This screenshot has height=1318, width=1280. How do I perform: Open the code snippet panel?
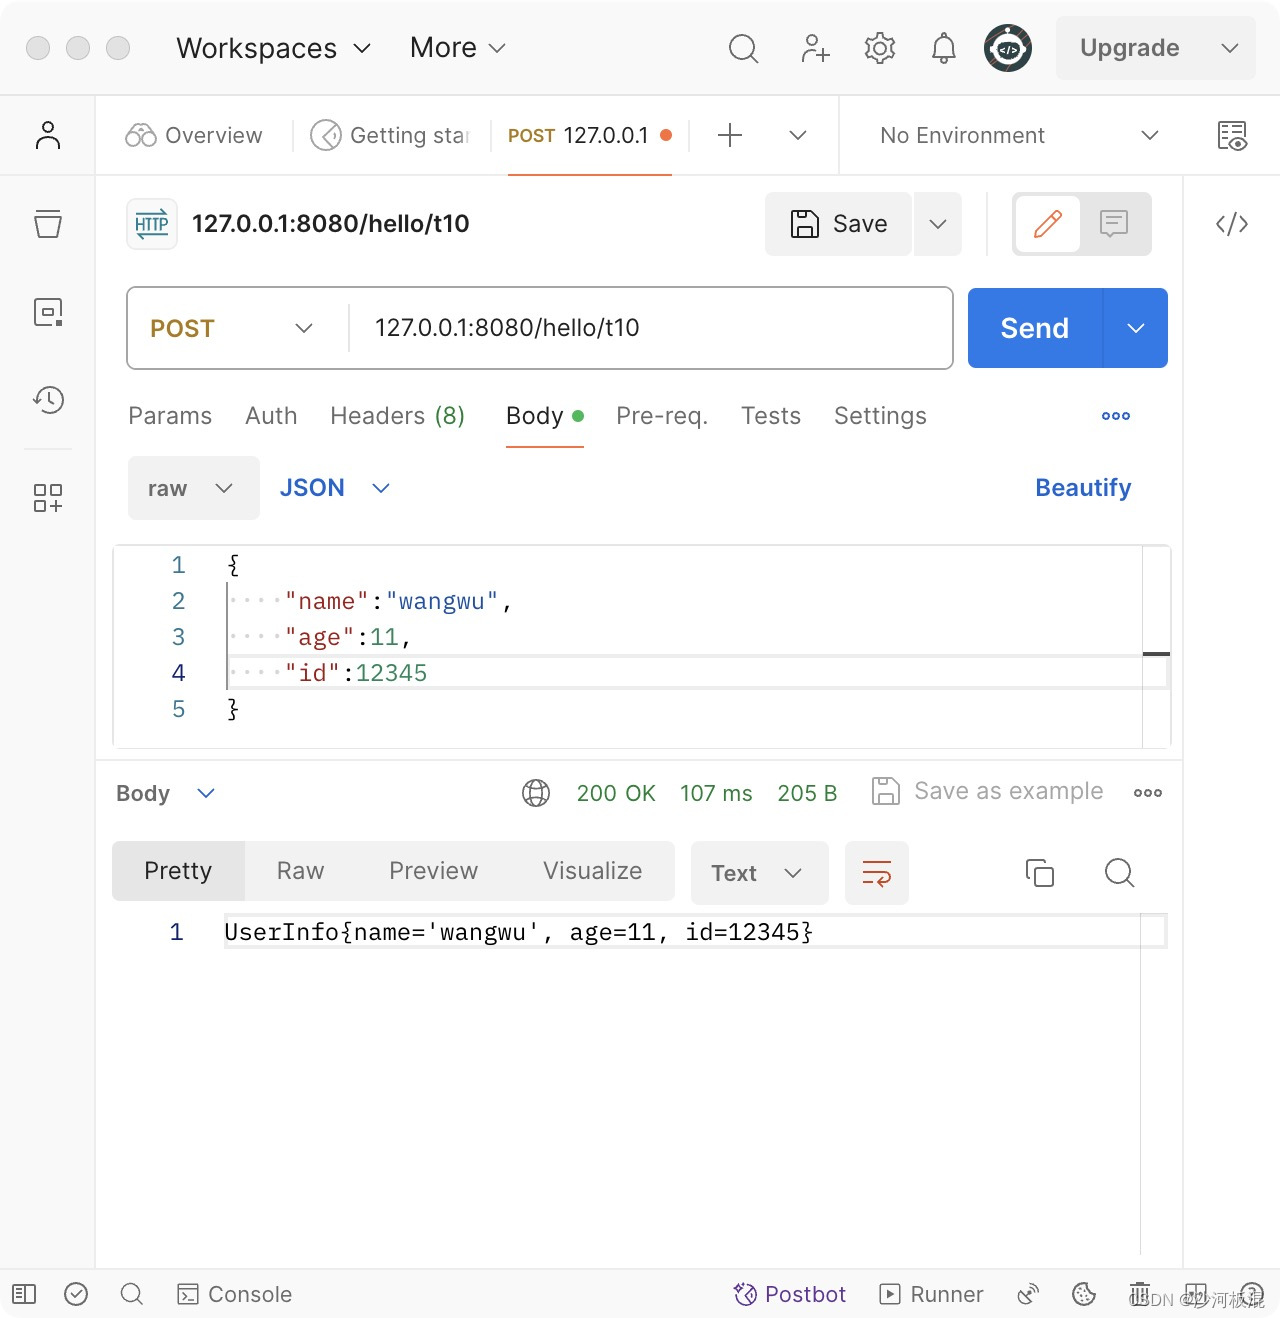1231,224
